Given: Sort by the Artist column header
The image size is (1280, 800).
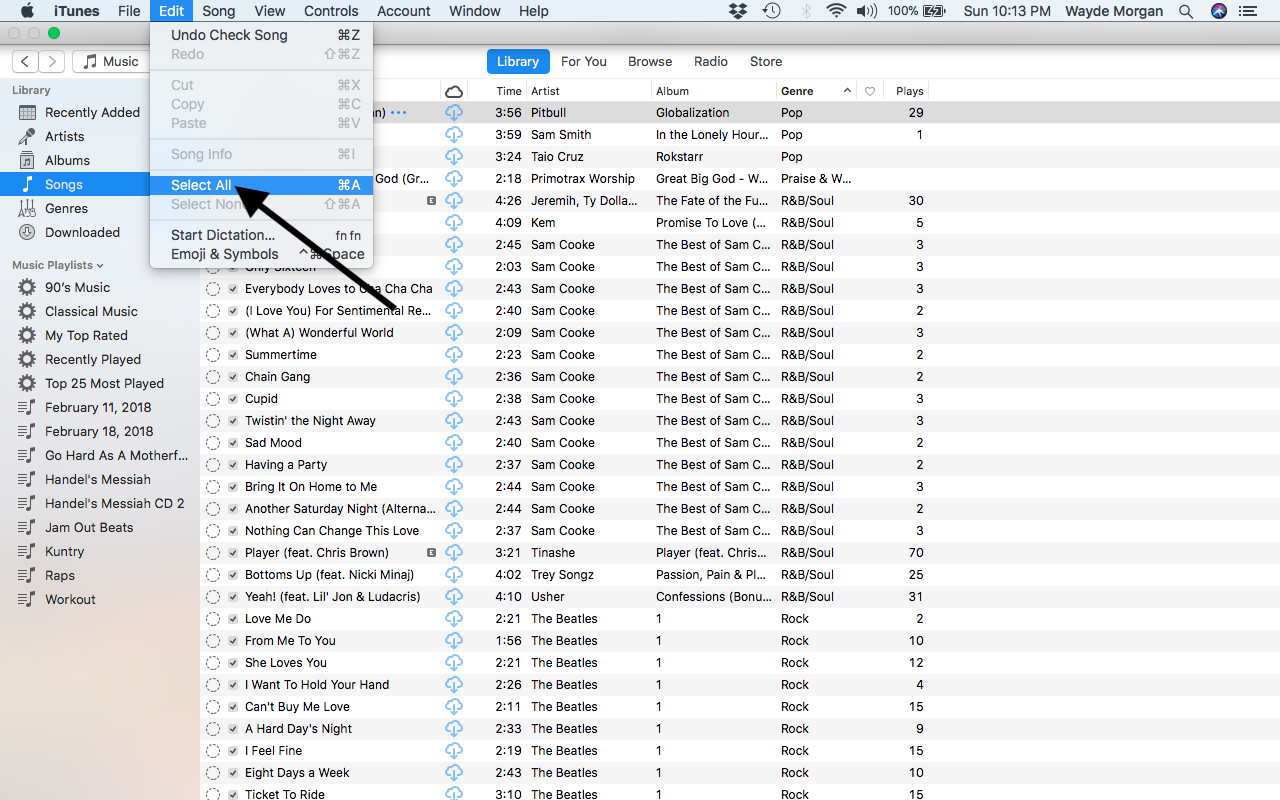Looking at the screenshot, I should 587,91.
